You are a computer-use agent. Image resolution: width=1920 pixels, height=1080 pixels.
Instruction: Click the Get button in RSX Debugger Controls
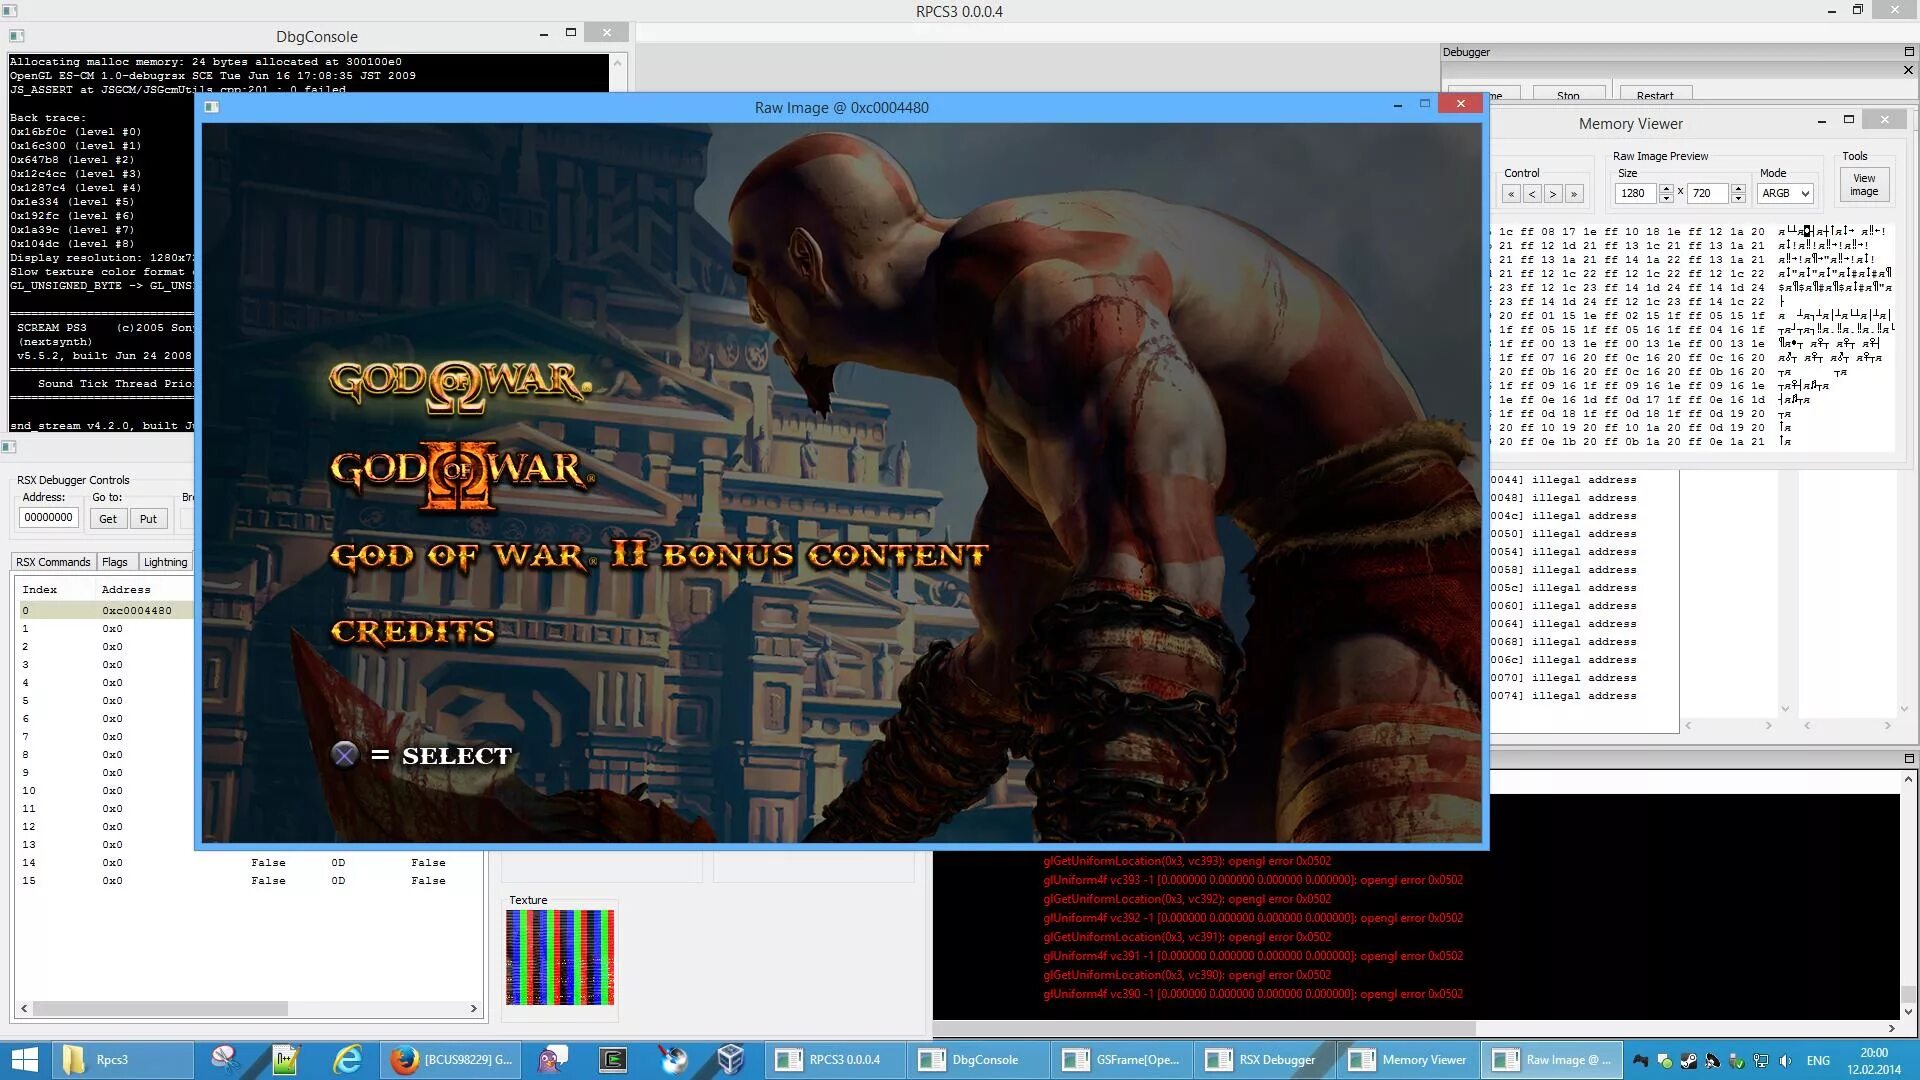click(x=108, y=519)
